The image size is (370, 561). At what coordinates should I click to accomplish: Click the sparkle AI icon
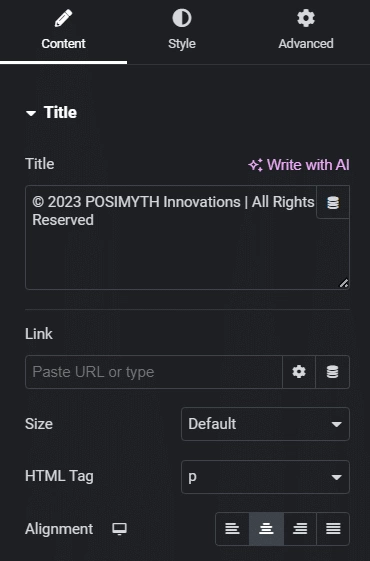(x=255, y=165)
